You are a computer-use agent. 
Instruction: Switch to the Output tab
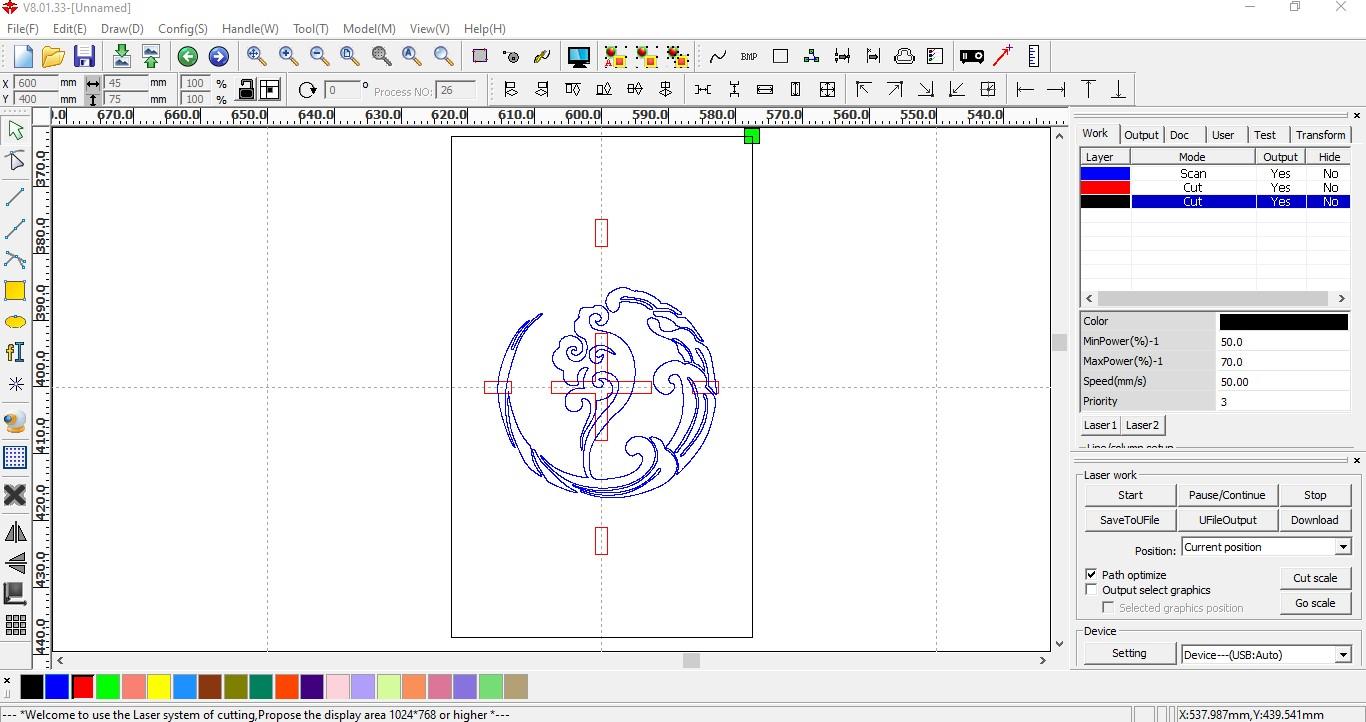[x=1141, y=135]
